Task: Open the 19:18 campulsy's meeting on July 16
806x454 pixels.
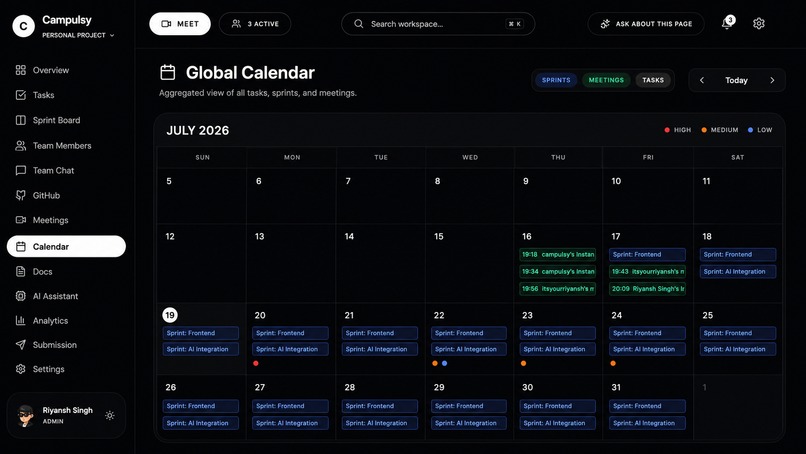Action: (558, 255)
